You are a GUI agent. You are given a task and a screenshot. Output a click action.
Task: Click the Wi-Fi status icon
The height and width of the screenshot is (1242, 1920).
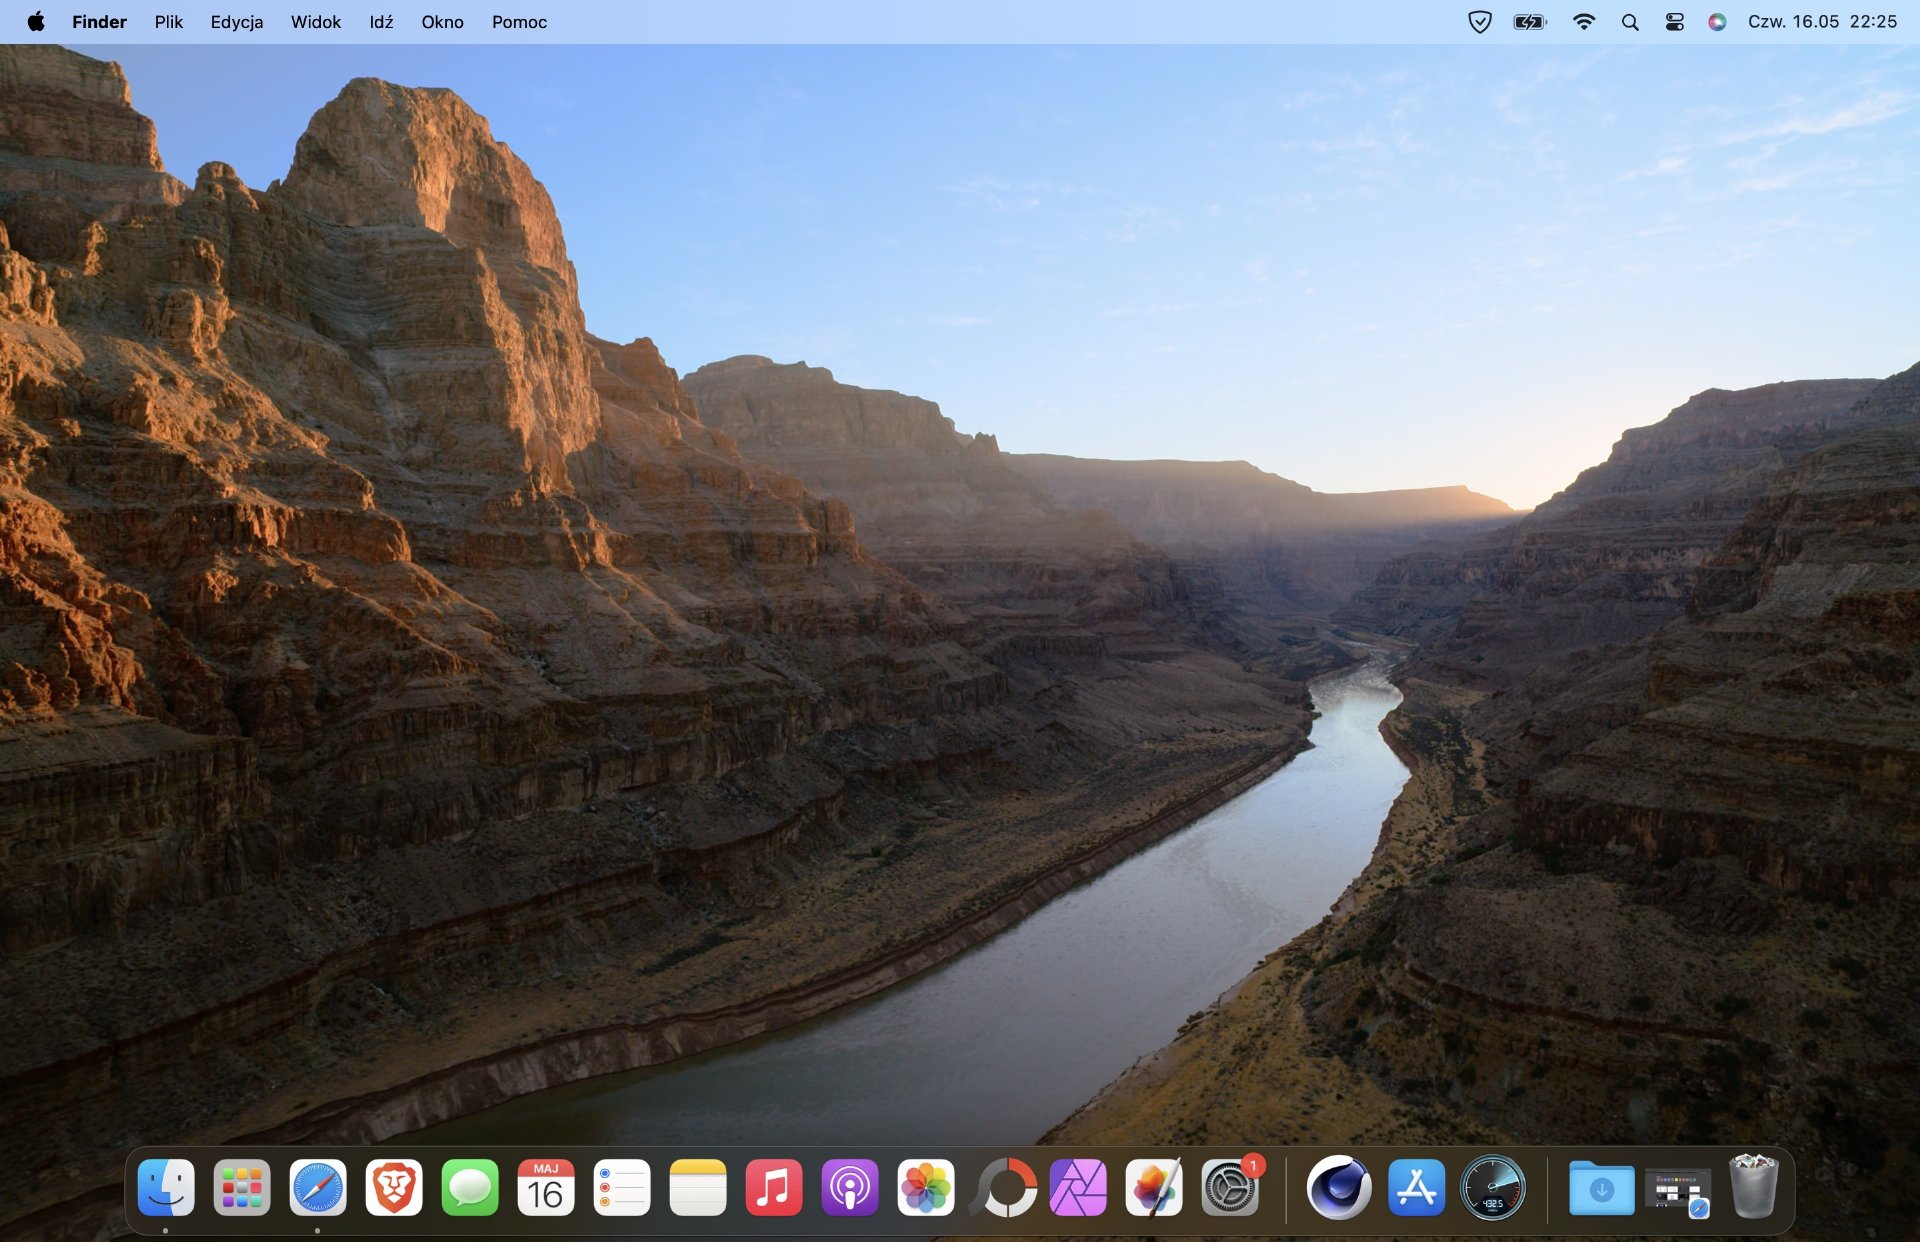[x=1583, y=22]
